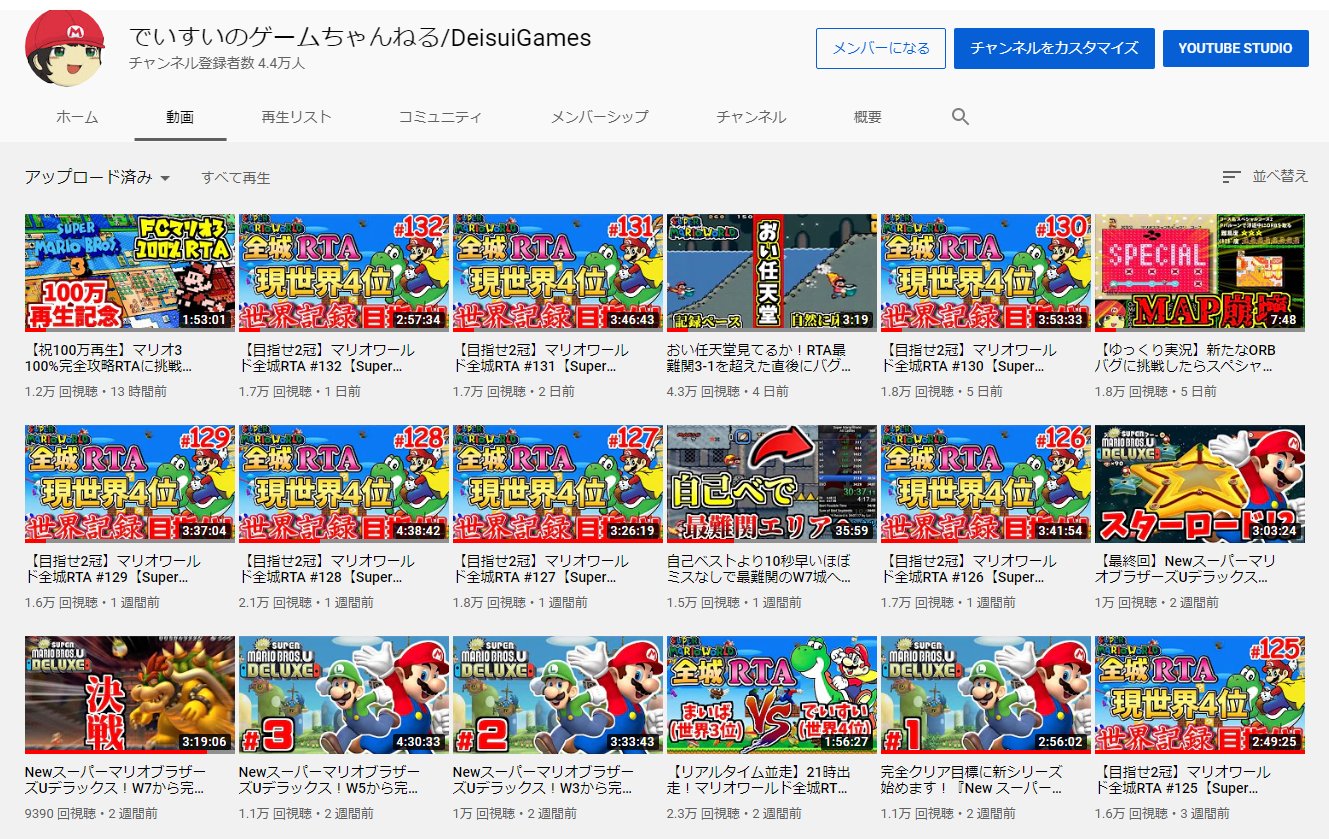Image resolution: width=1329 pixels, height=839 pixels.
Task: Open YOUTUBE STUDIO button
Action: click(x=1235, y=48)
